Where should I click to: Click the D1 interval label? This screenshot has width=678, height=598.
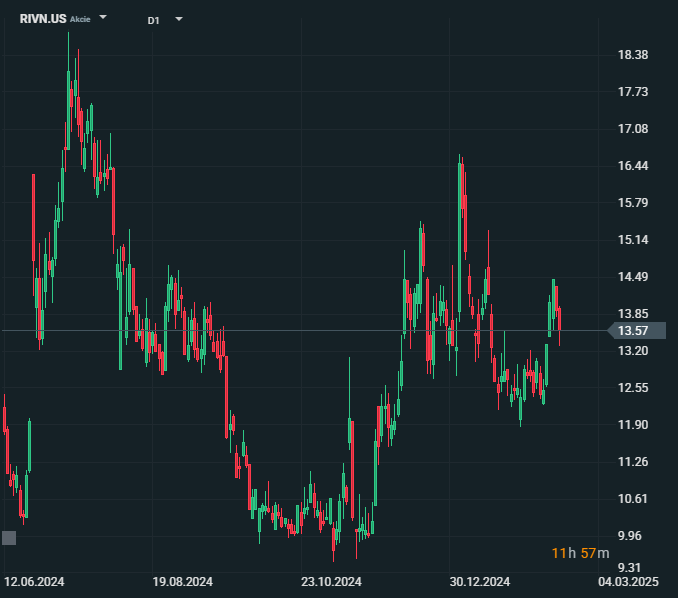(x=154, y=21)
